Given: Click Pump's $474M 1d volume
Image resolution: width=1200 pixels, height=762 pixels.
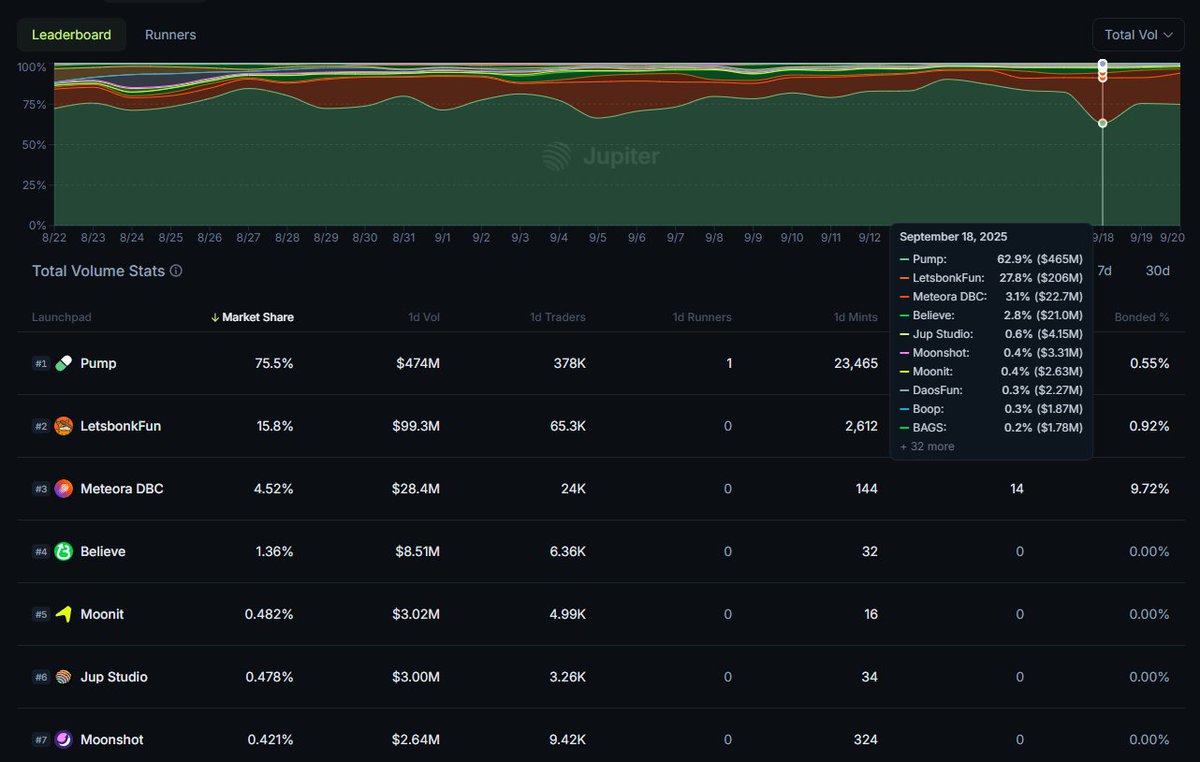Looking at the screenshot, I should coord(418,363).
